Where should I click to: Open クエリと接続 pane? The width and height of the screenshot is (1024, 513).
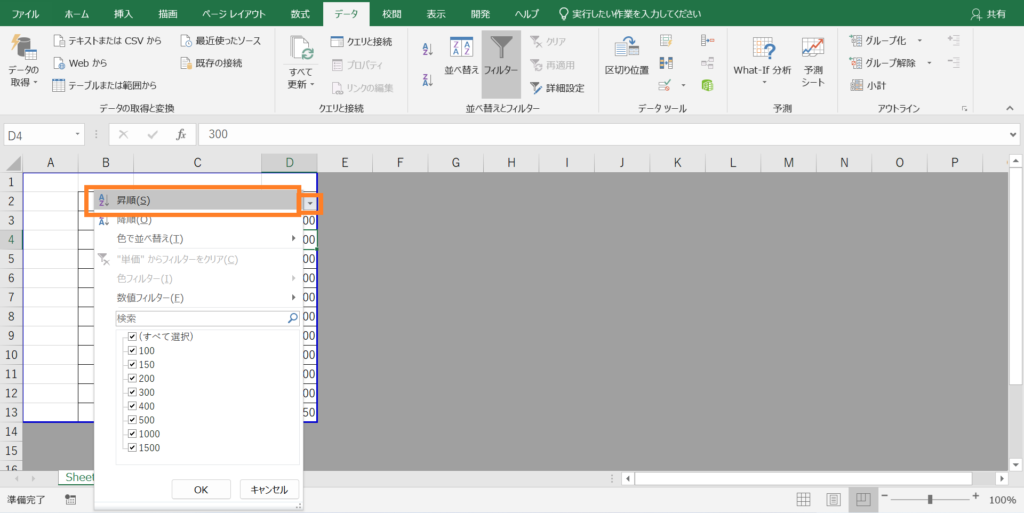tap(361, 42)
